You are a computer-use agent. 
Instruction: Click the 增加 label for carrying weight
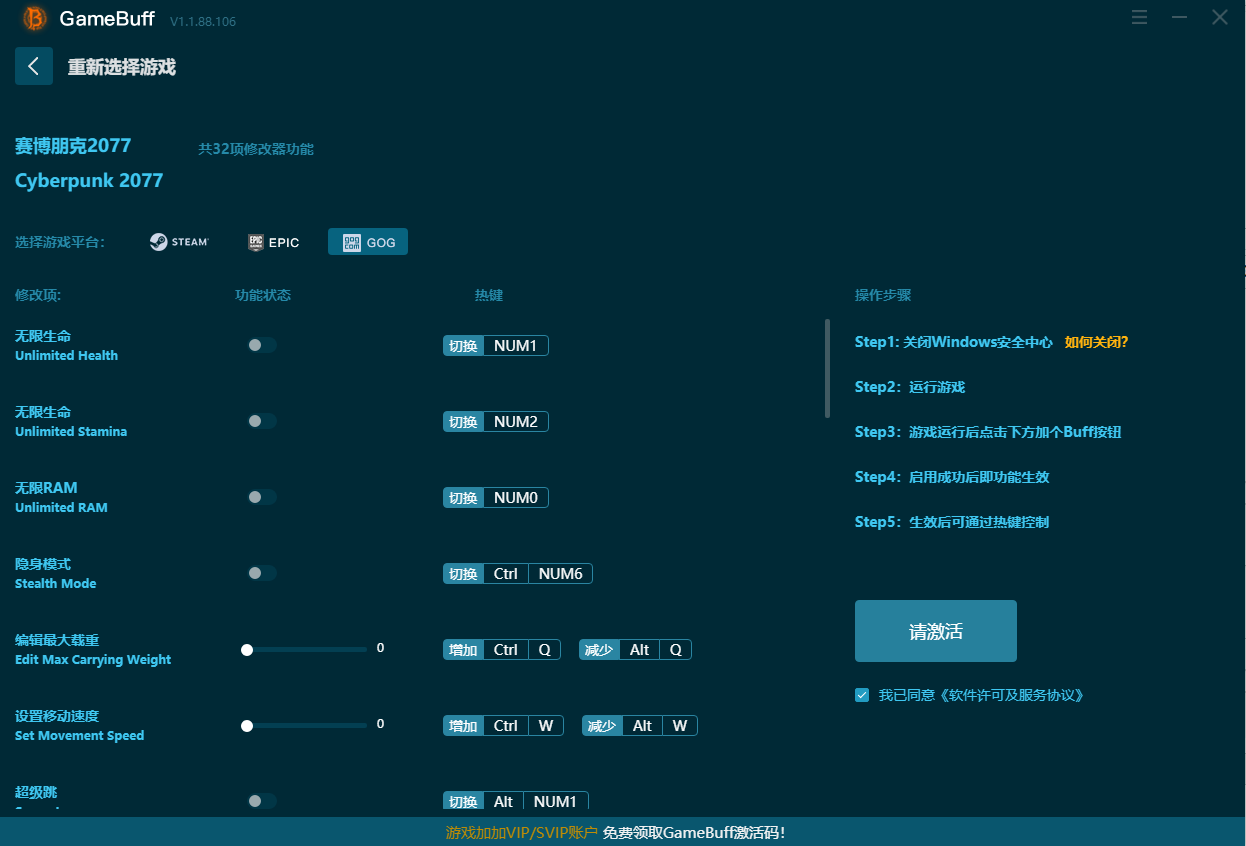463,650
